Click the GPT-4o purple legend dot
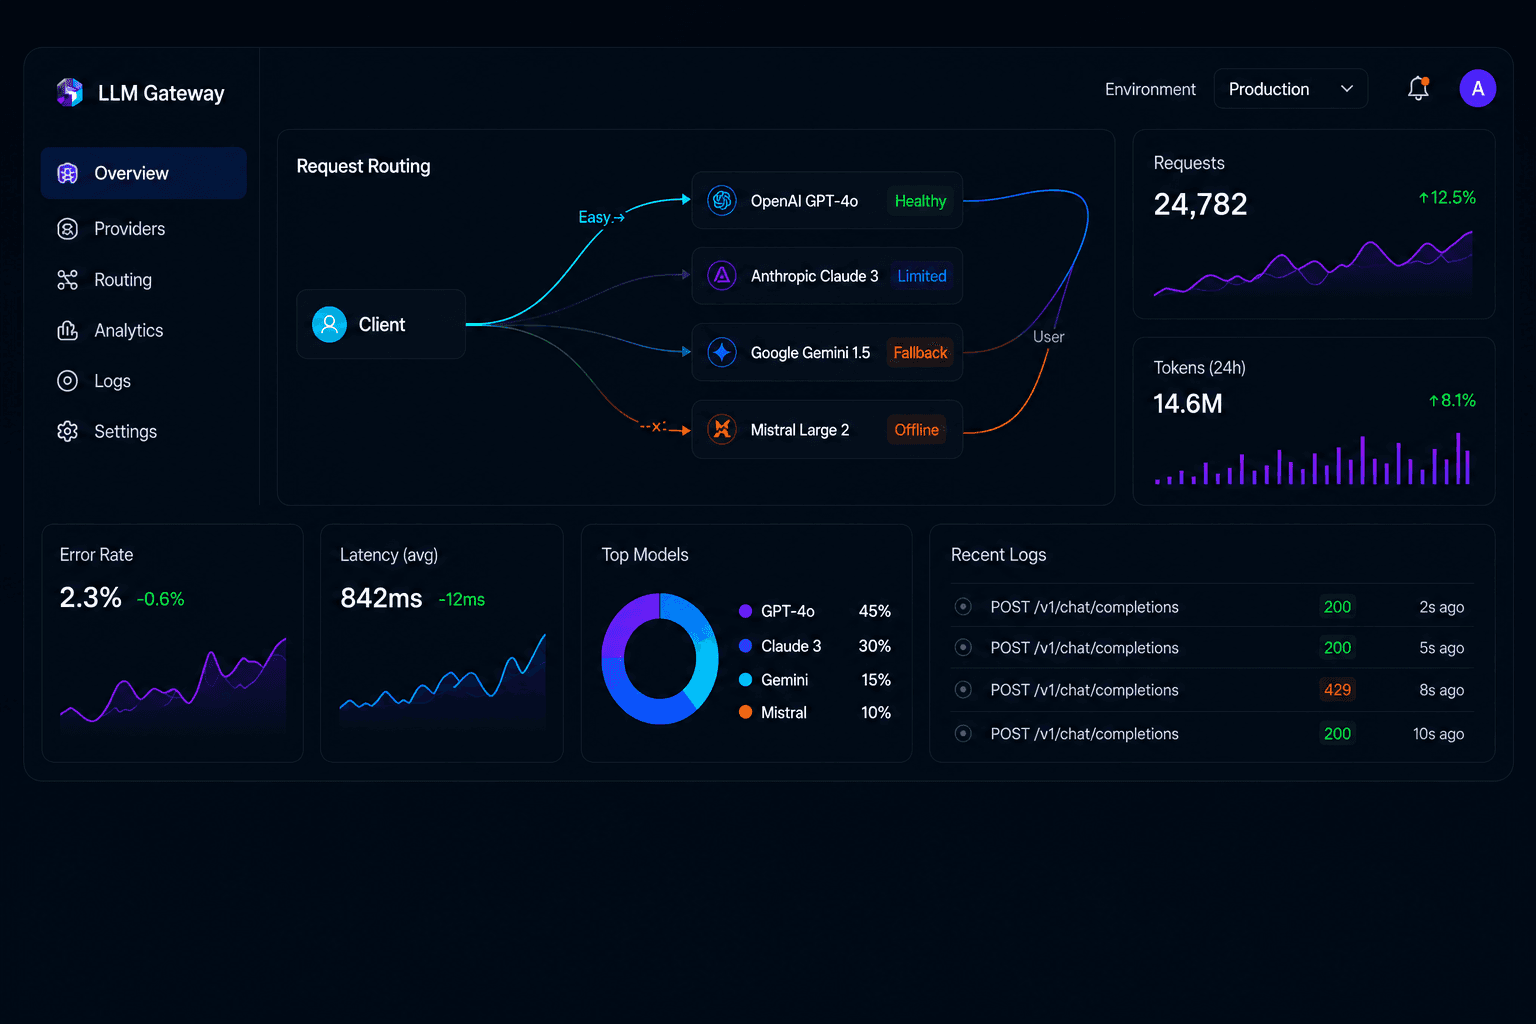 coord(745,611)
